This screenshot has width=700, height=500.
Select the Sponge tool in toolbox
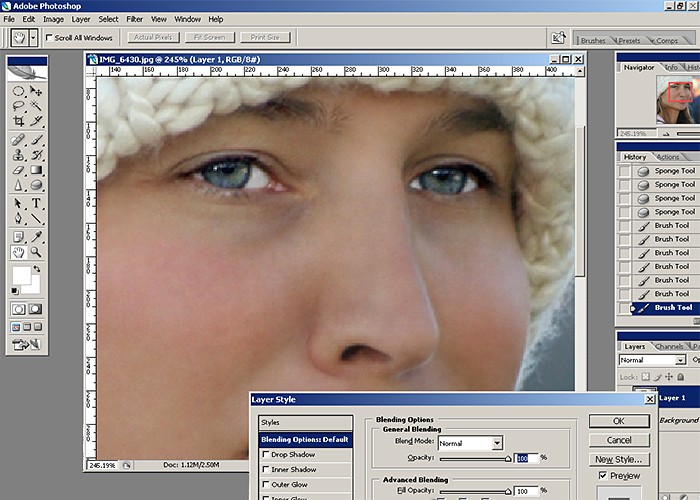(x=36, y=184)
